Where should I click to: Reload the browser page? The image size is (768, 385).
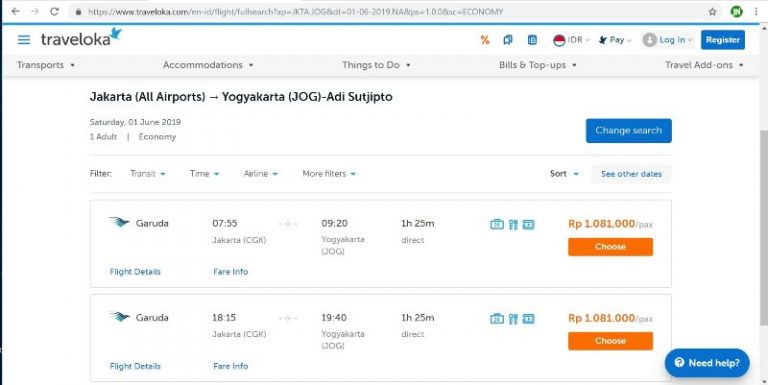(x=54, y=11)
